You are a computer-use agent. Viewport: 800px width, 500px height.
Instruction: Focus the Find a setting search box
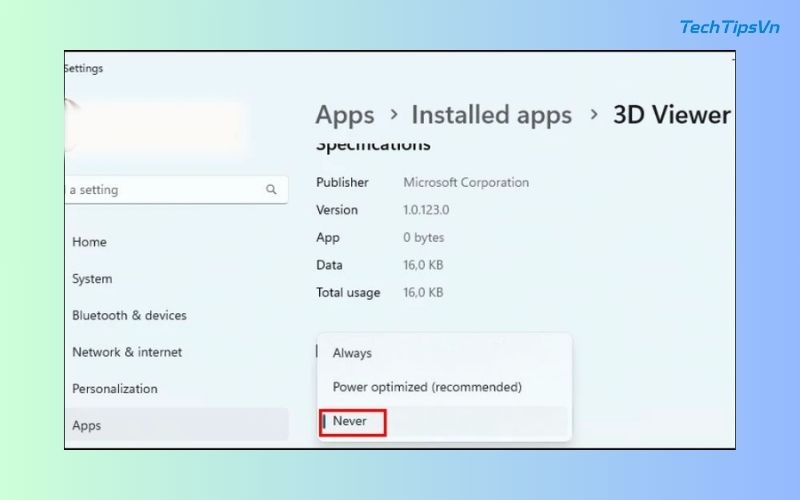pos(177,190)
